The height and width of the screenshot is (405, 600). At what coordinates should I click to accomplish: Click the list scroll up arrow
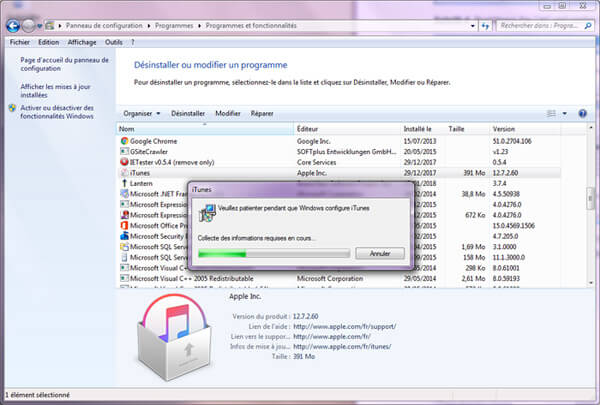(590, 127)
